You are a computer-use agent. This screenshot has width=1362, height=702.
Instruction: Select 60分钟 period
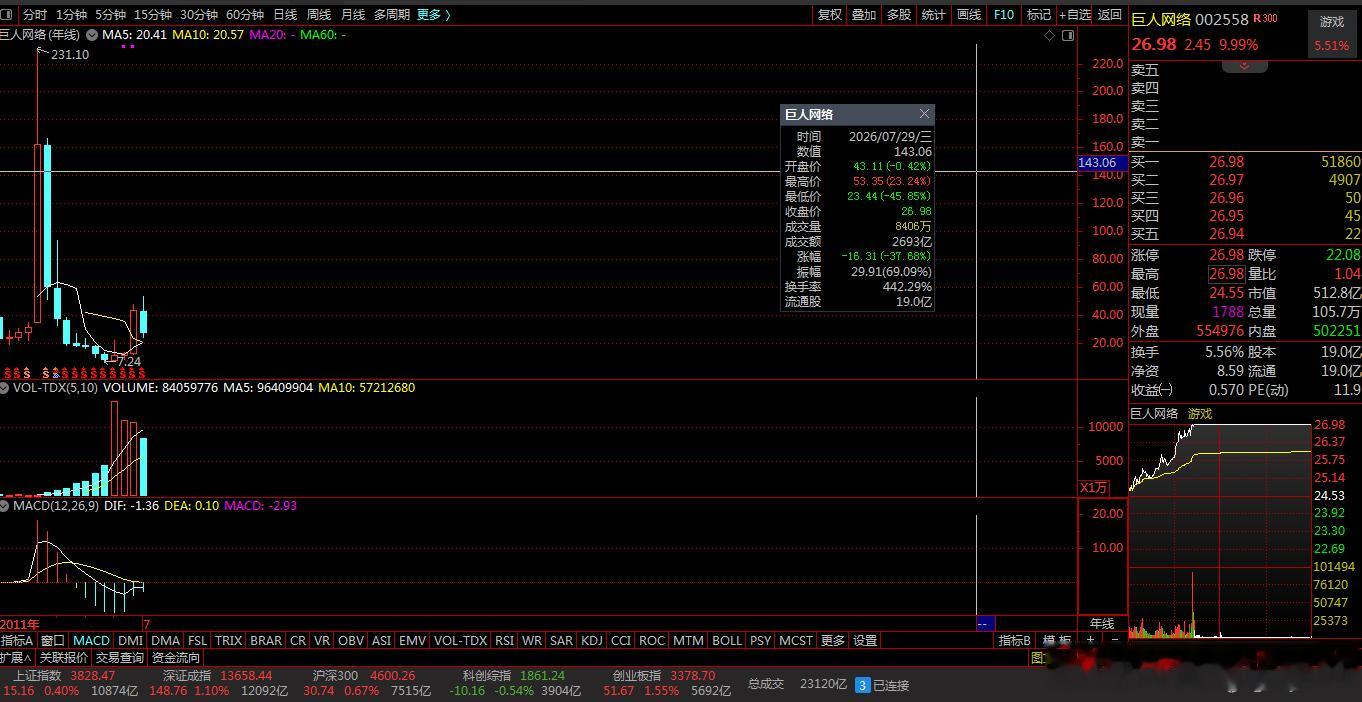[245, 14]
